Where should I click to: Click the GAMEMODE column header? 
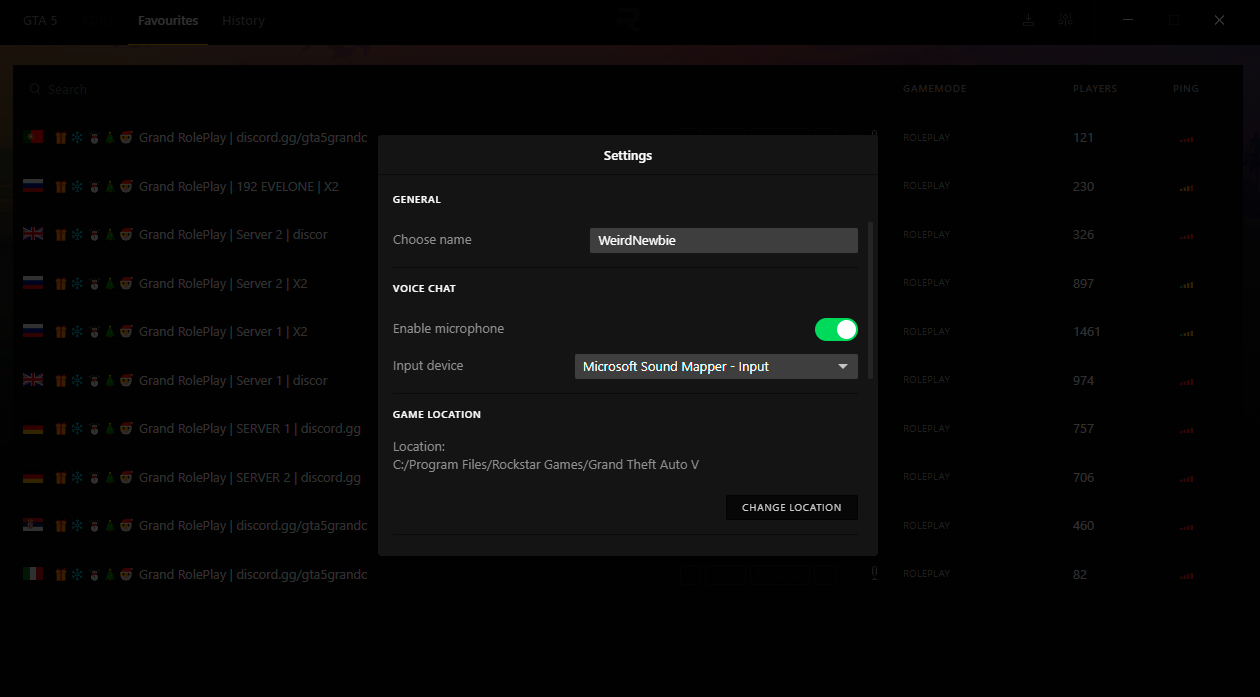pos(934,89)
